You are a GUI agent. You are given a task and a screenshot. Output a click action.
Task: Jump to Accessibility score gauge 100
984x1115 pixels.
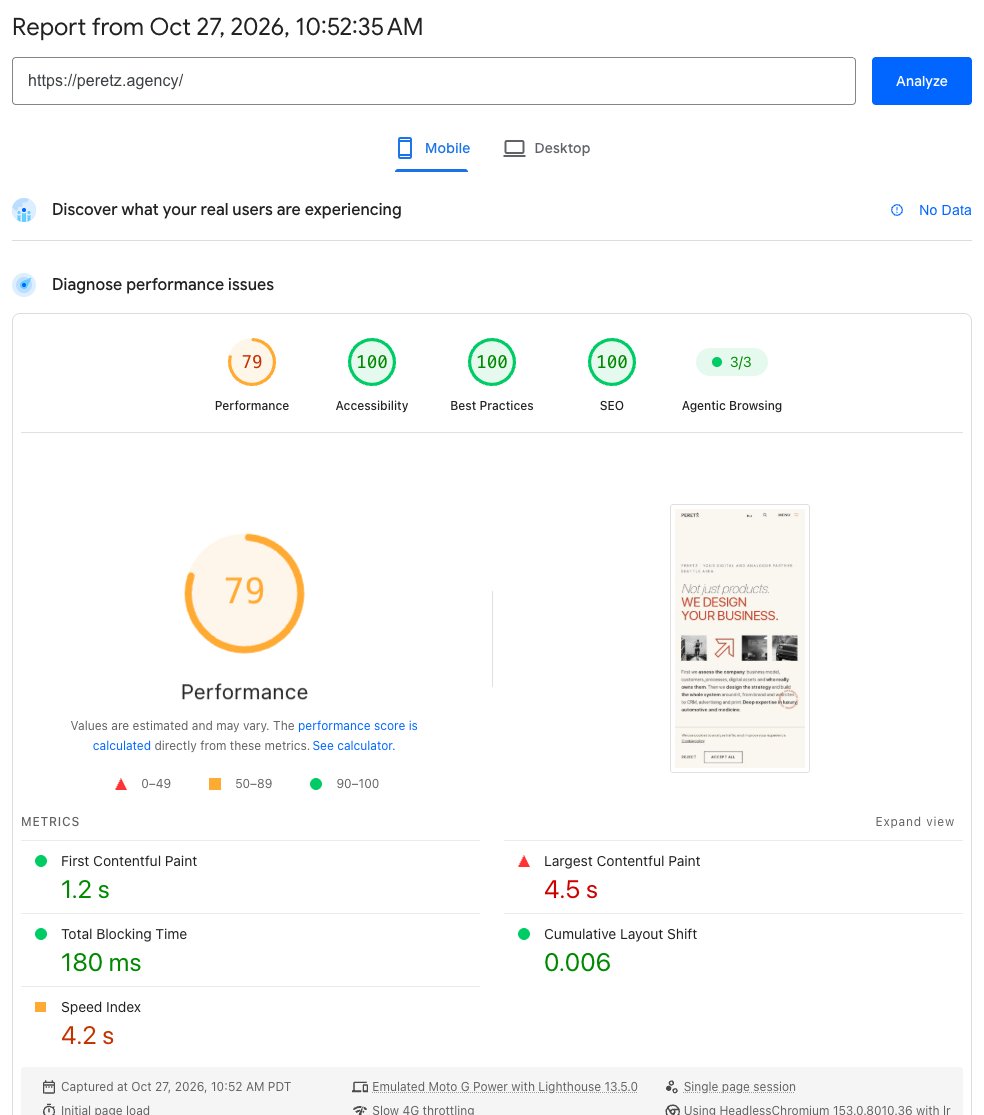click(372, 362)
